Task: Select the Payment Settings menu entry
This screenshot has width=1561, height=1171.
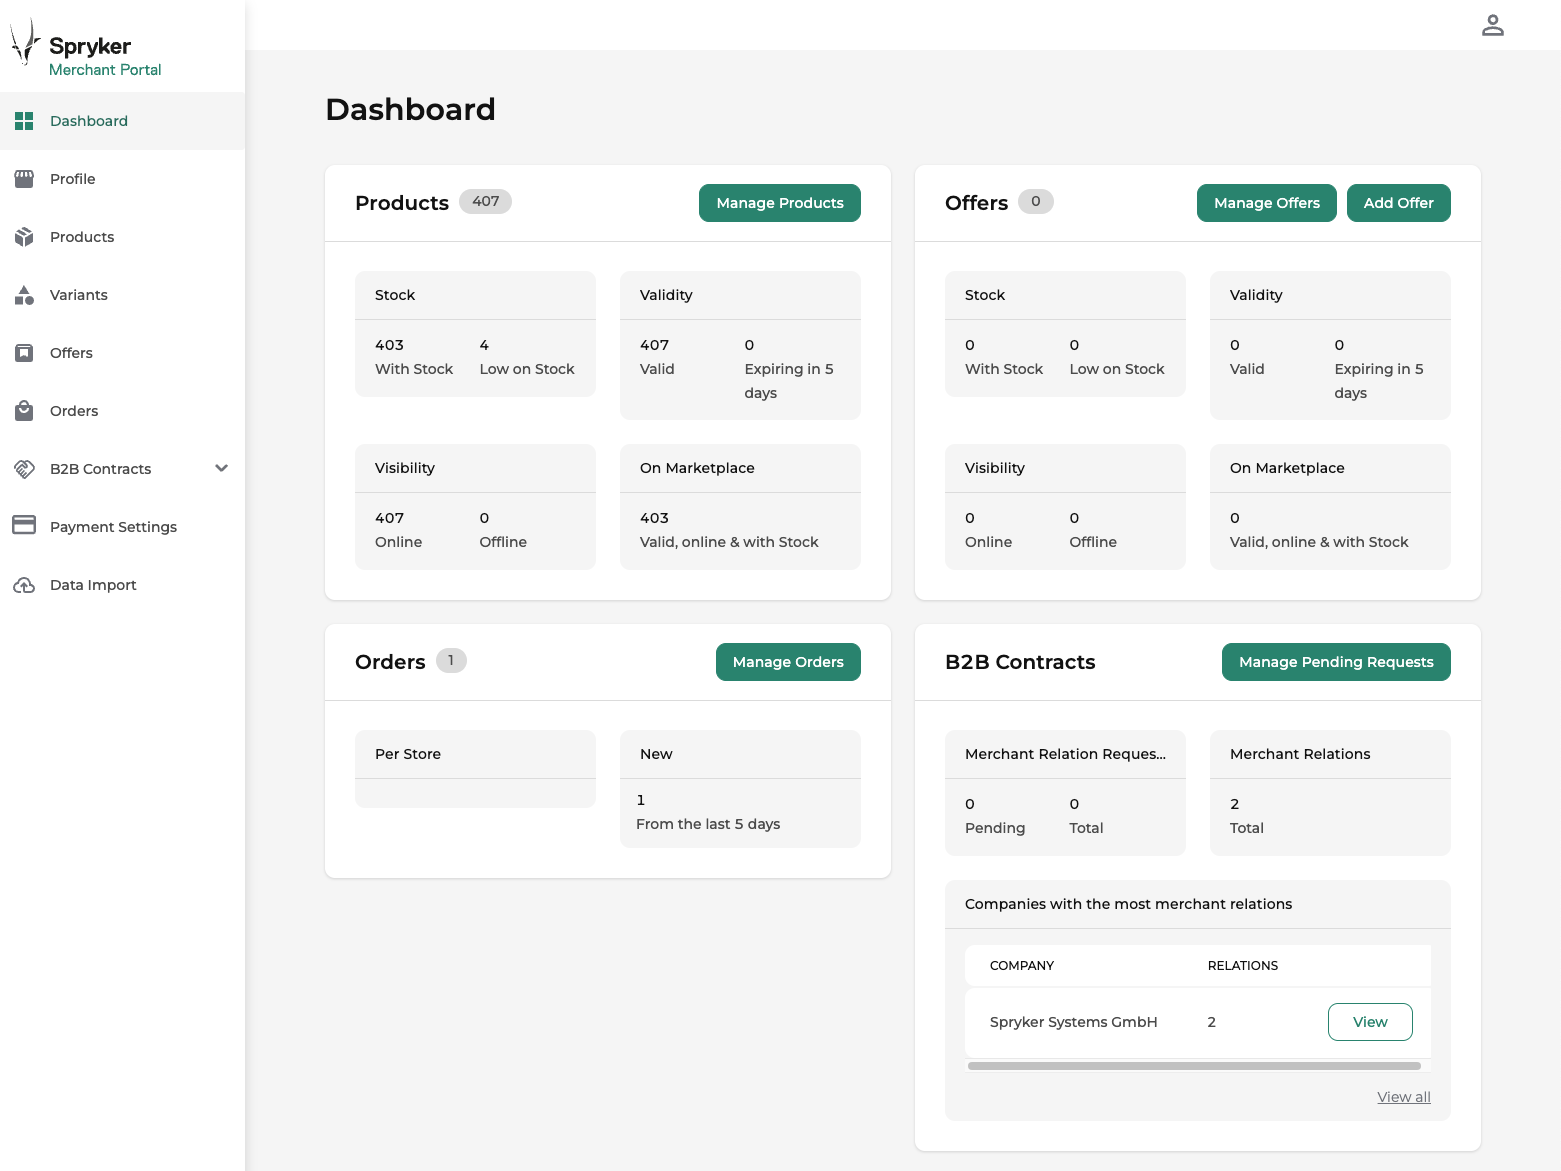Action: [x=113, y=526]
